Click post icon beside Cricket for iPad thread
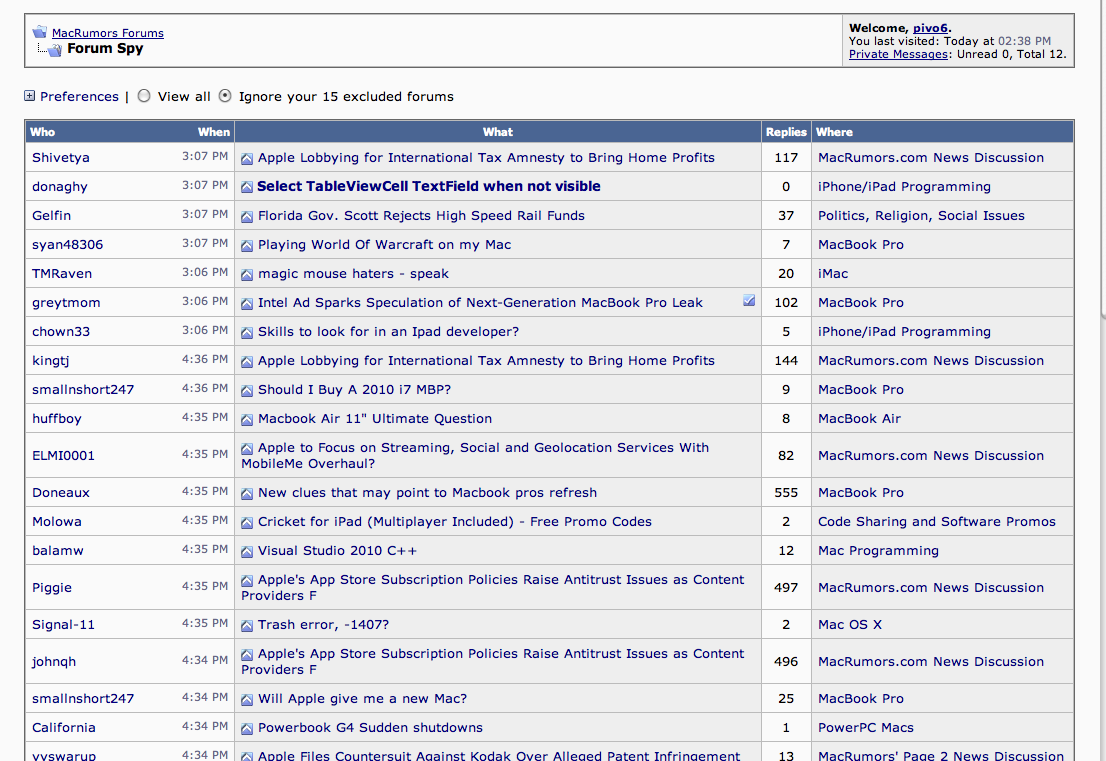The width and height of the screenshot is (1106, 761). (247, 523)
